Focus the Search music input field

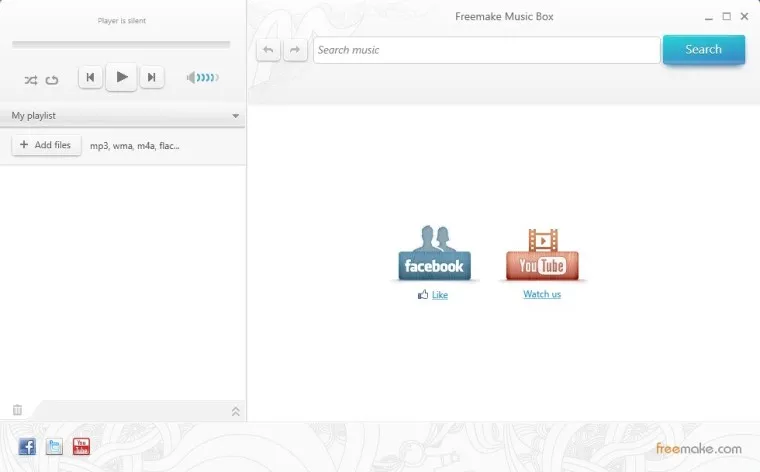click(x=487, y=50)
